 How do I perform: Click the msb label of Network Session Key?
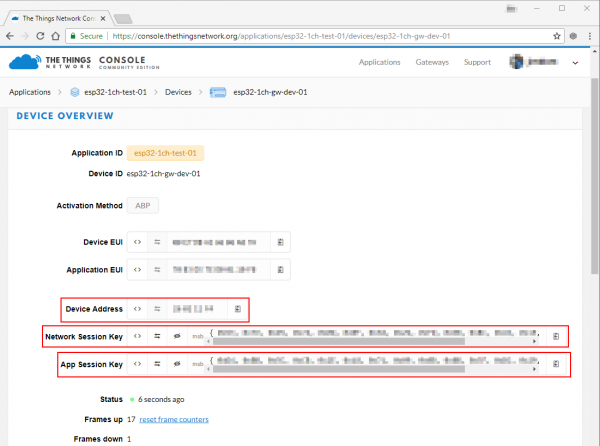tap(197, 336)
